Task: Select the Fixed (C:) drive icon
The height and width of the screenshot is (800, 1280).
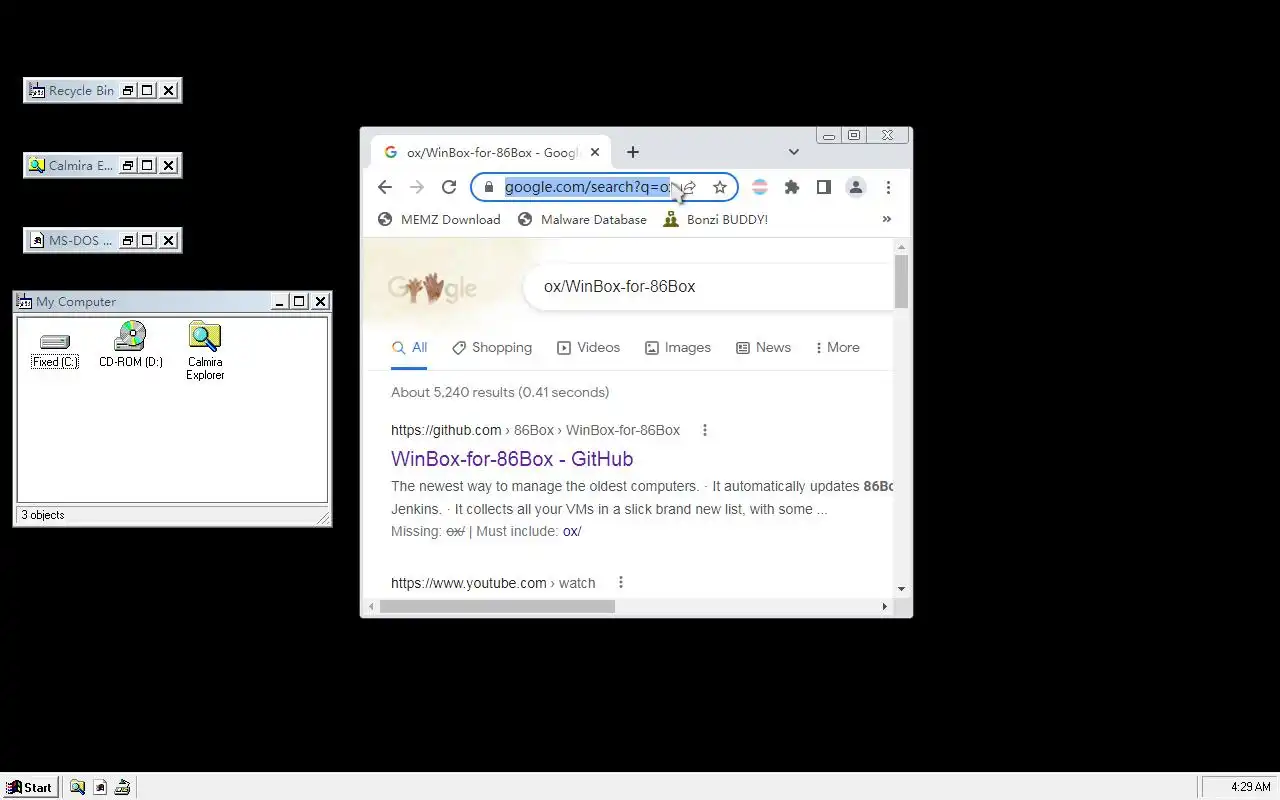Action: (55, 350)
